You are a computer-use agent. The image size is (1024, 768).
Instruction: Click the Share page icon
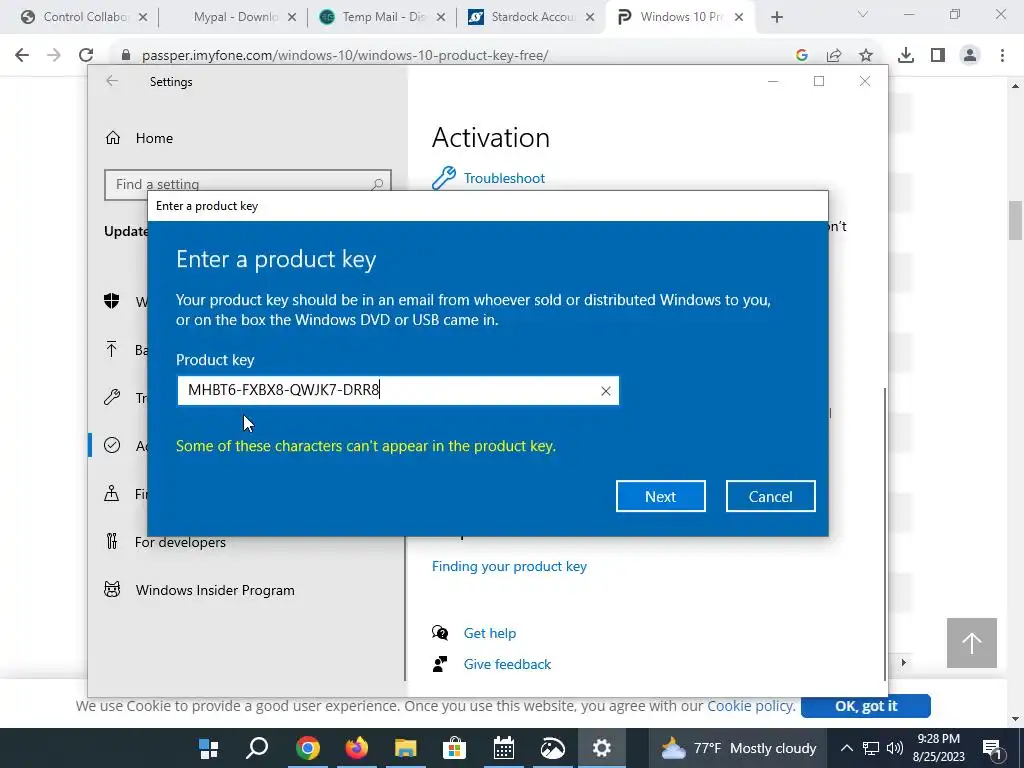(x=834, y=56)
